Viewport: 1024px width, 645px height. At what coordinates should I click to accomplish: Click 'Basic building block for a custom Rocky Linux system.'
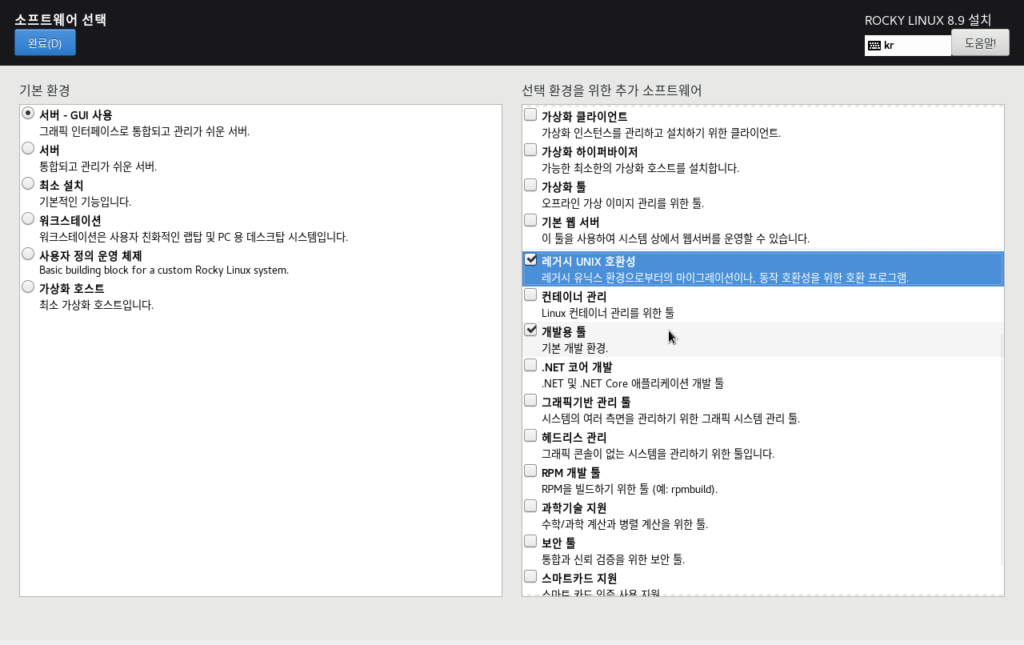(164, 270)
